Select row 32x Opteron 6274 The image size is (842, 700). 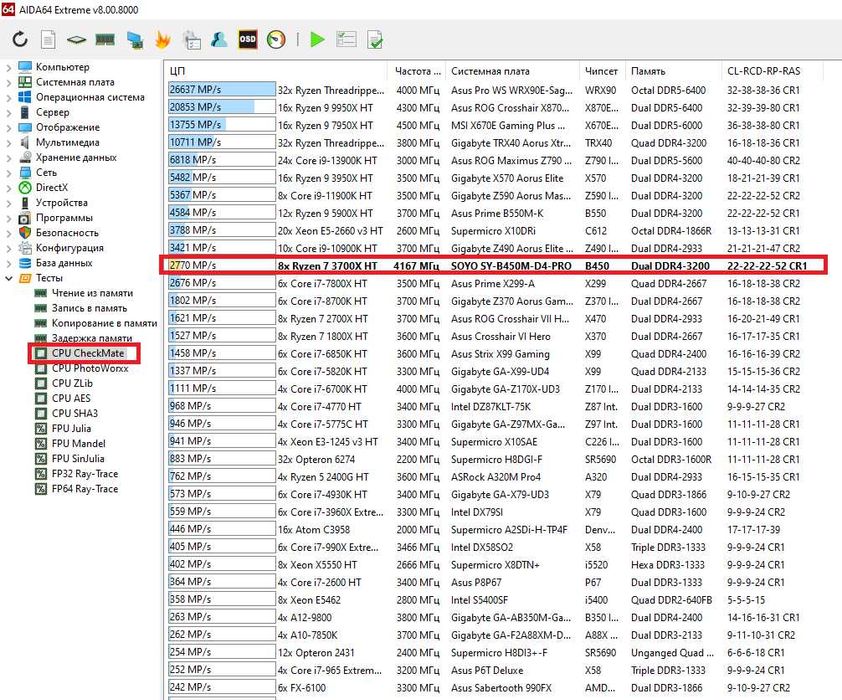(493, 460)
